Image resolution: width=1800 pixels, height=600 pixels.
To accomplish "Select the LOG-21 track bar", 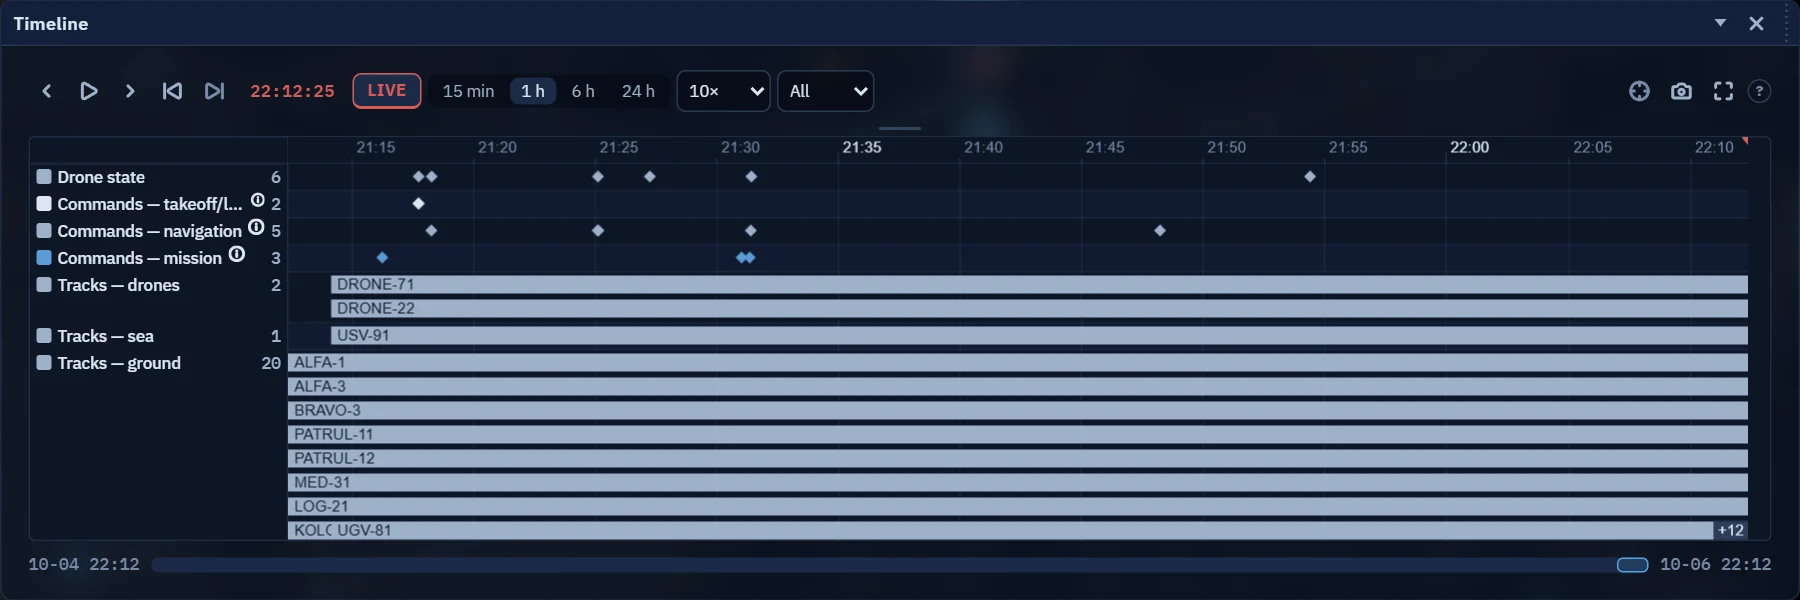I will (x=1018, y=506).
